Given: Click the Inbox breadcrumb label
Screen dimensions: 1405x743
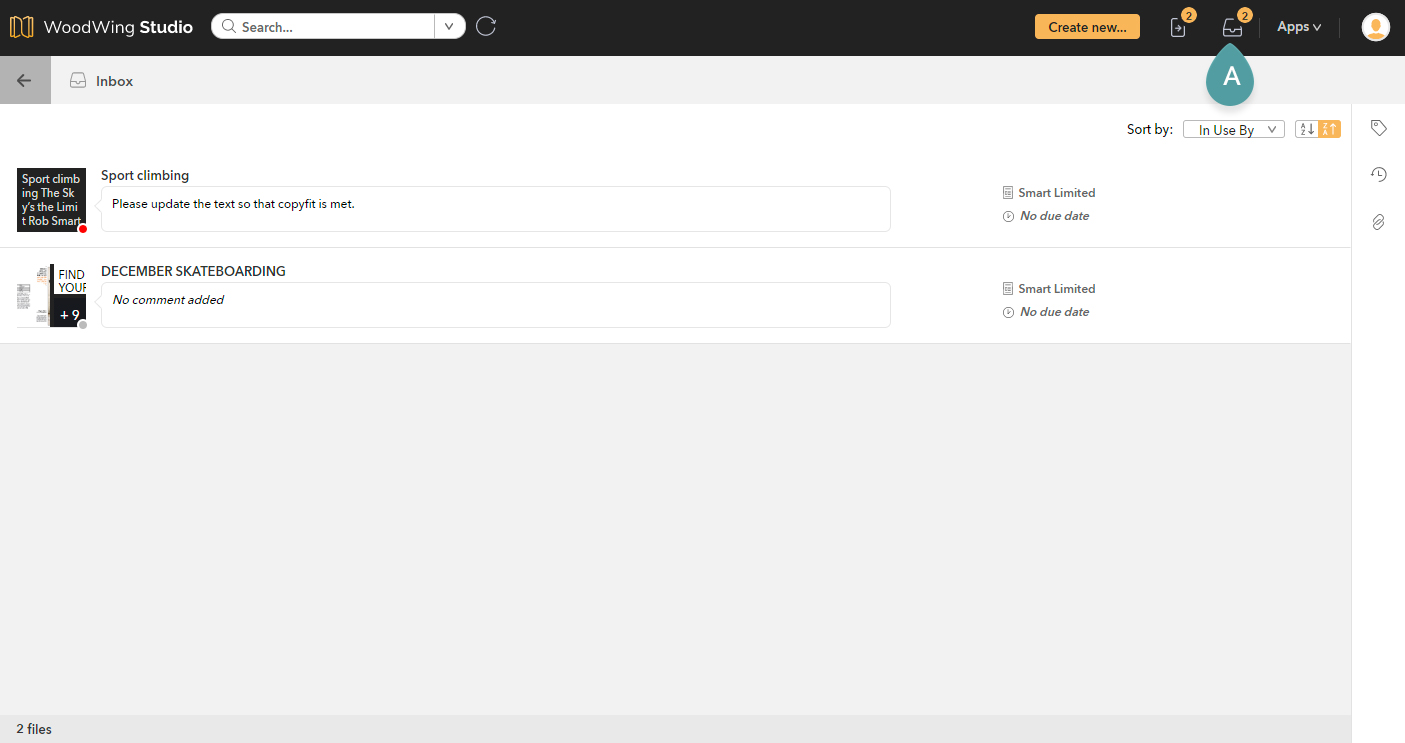Looking at the screenshot, I should coord(113,80).
